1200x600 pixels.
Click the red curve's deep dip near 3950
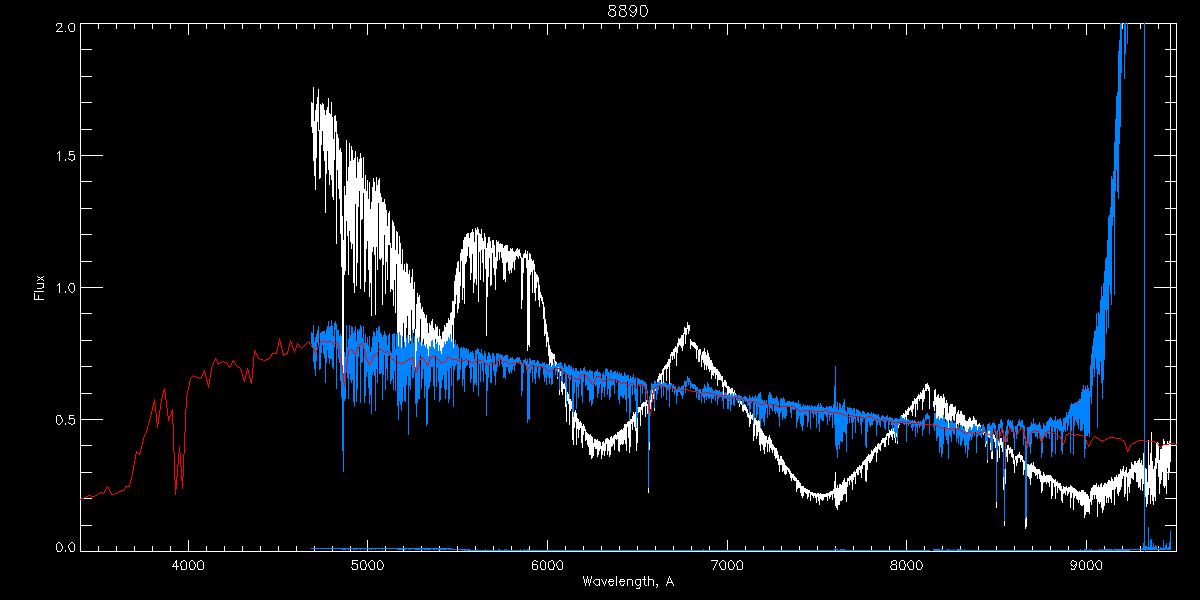(177, 488)
